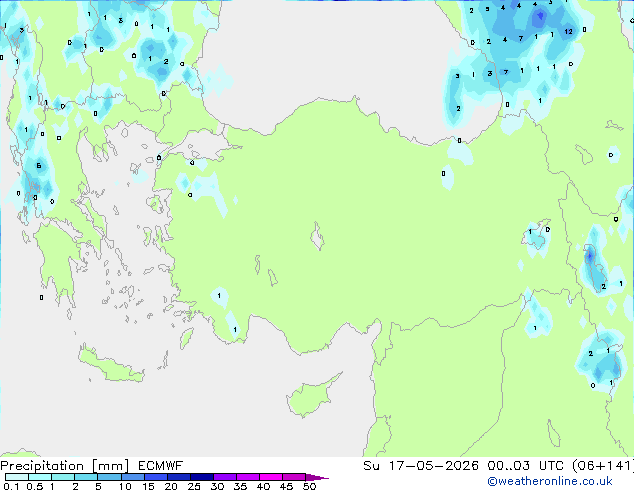The width and height of the screenshot is (634, 490).
Task: Click the '(06+141)' forecast offset text
Action: [603, 466]
